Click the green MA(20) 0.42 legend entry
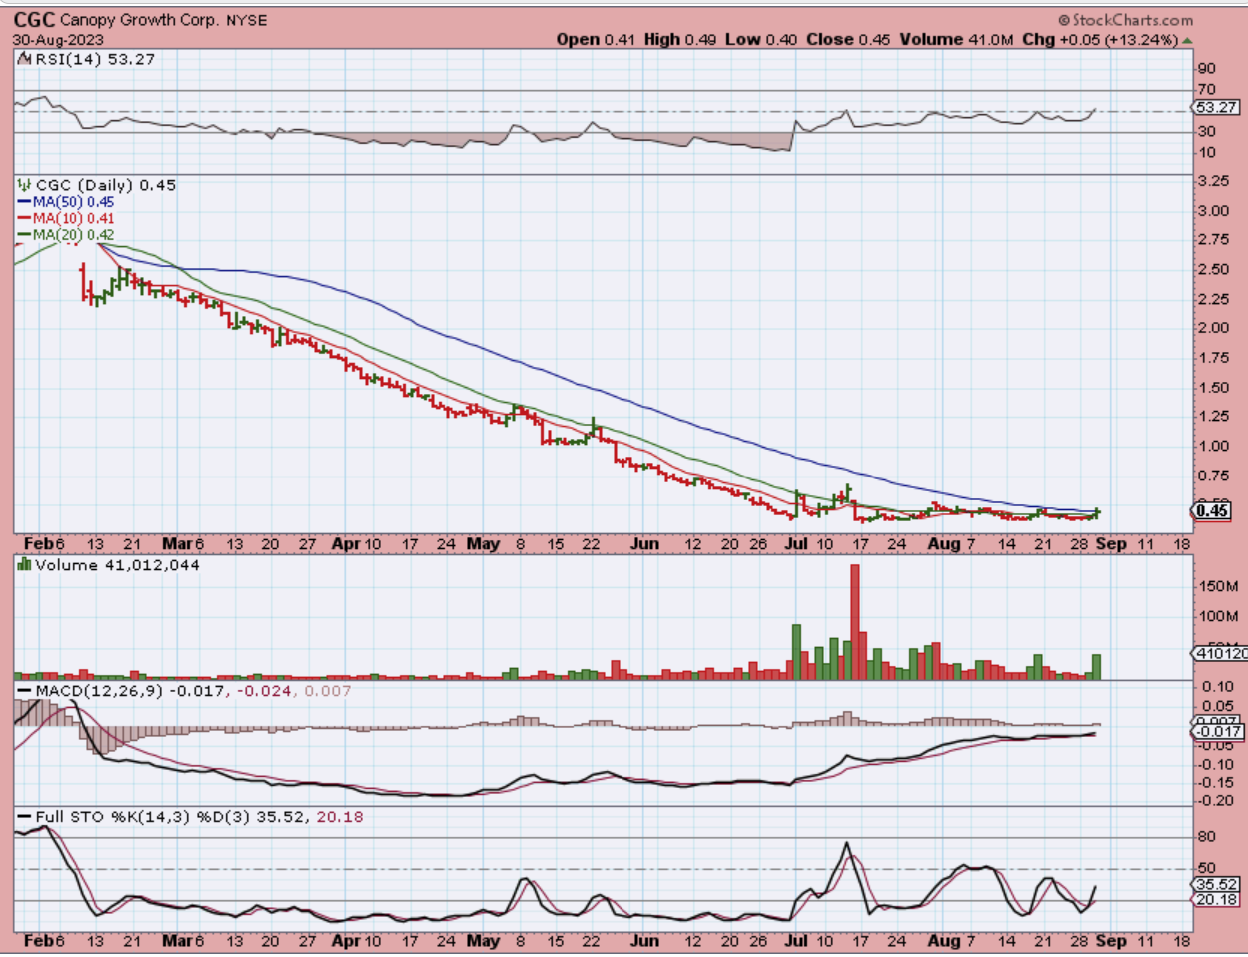Image resolution: width=1248 pixels, height=957 pixels. click(66, 235)
